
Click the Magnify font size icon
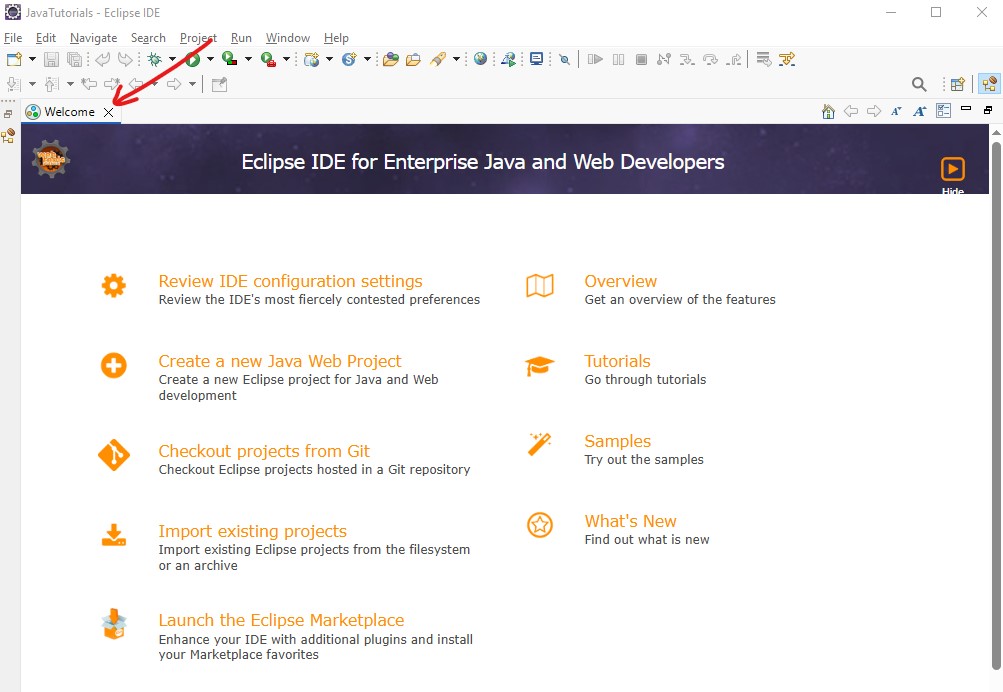pos(920,111)
